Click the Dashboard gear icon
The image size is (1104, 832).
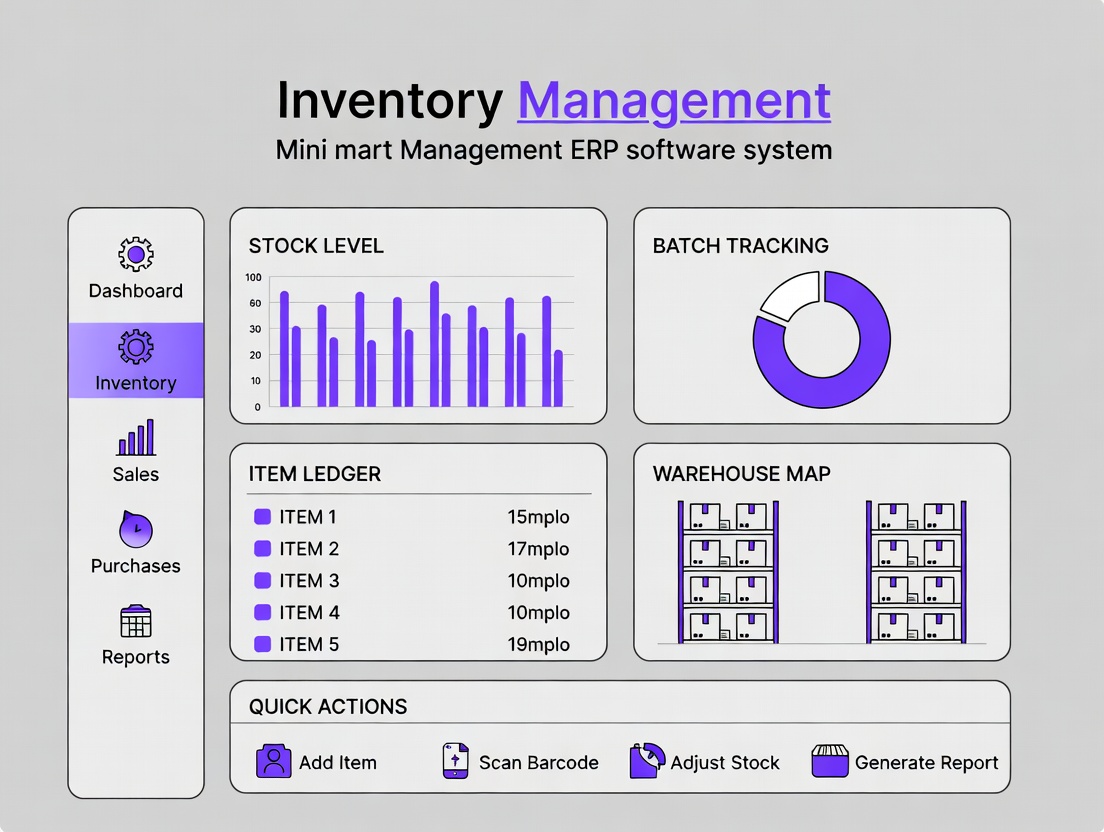pos(135,255)
